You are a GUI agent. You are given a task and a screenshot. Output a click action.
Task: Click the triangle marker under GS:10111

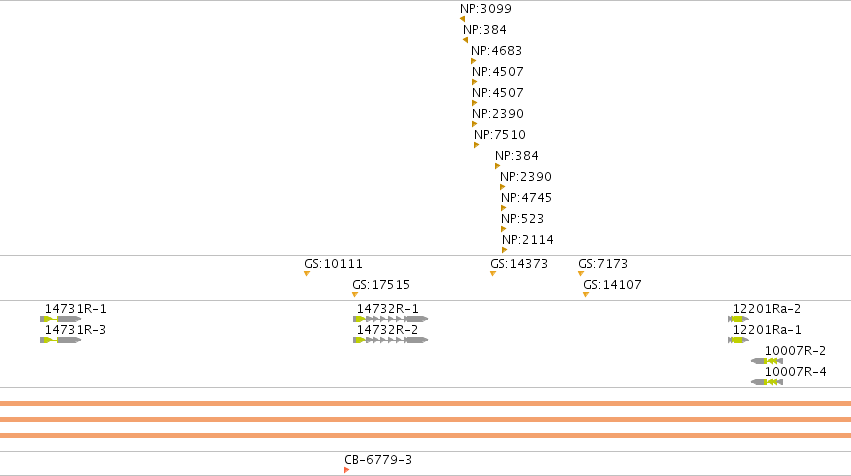pyautogui.click(x=307, y=274)
